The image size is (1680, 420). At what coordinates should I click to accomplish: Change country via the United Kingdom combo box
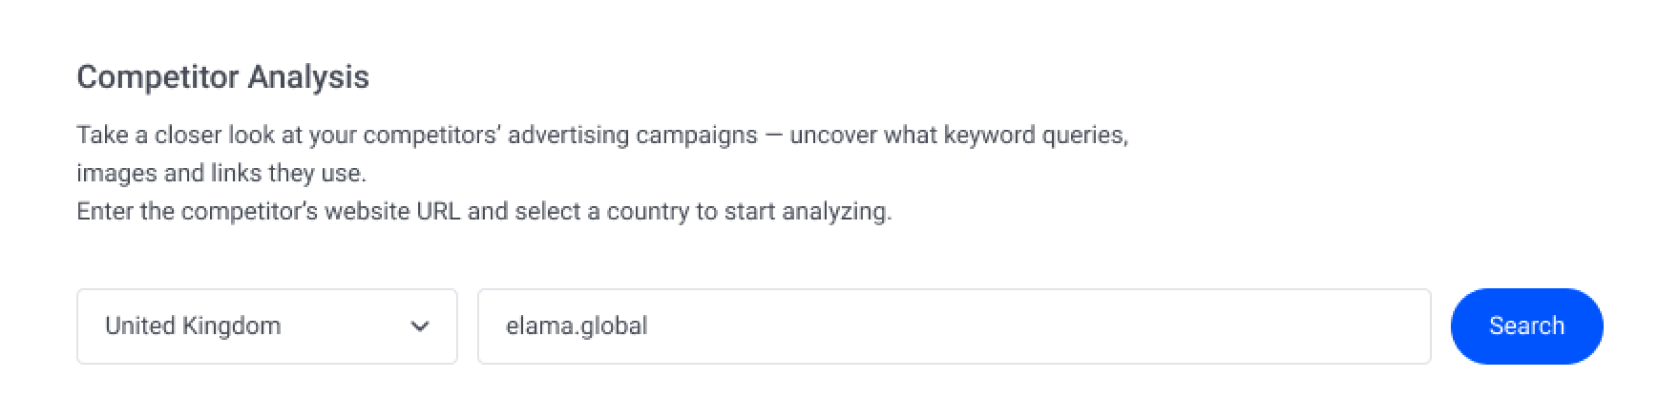[x=266, y=326]
